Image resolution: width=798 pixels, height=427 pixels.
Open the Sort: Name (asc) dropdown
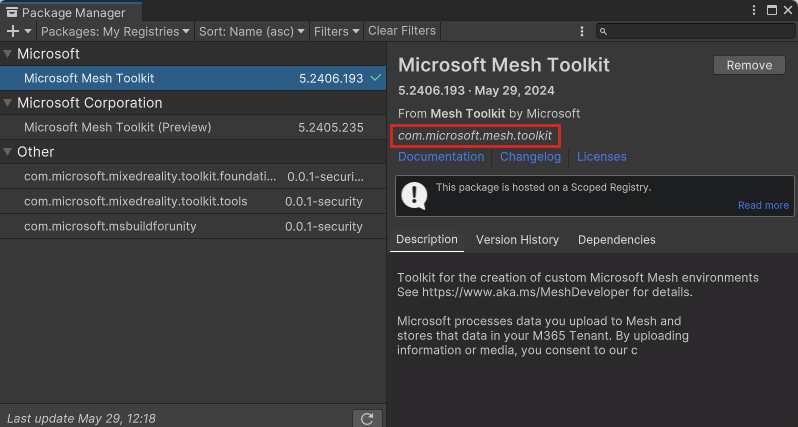pos(252,31)
